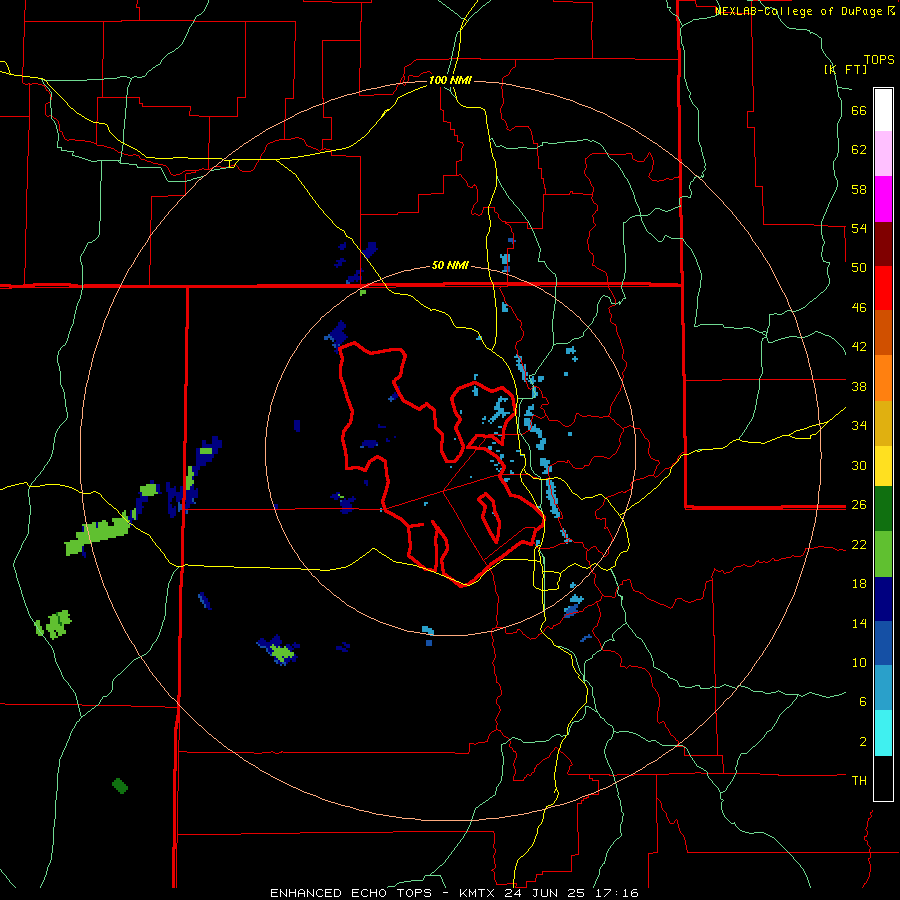900x900 pixels.
Task: Click the legend value 14
Action: (859, 623)
